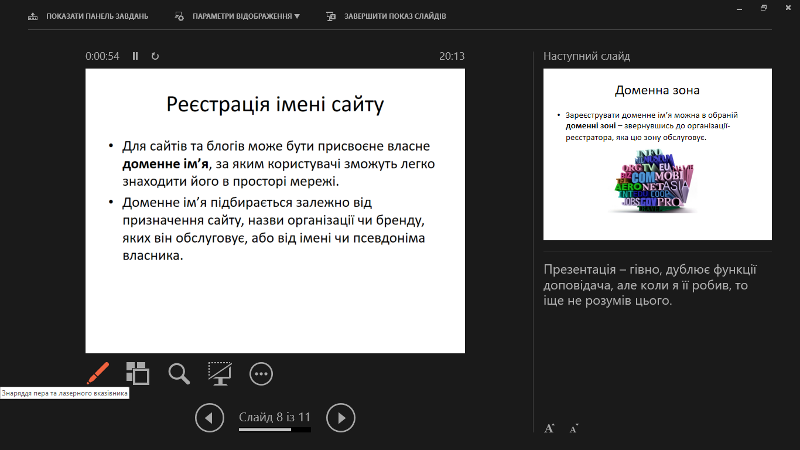The width and height of the screenshot is (800, 450).
Task: Pause the presentation timer
Action: pyautogui.click(x=135, y=56)
